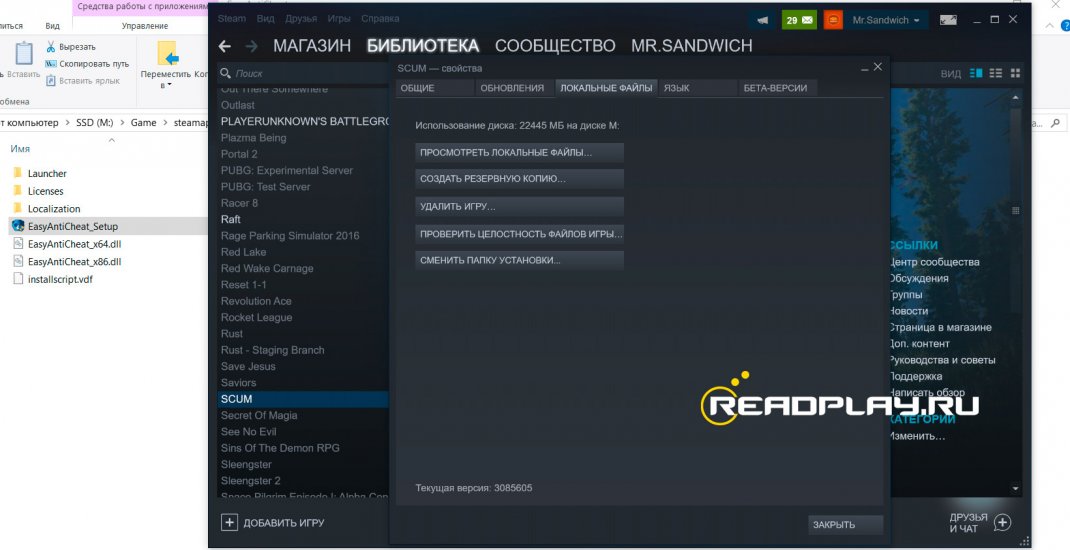The width and height of the screenshot is (1070, 550).
Task: Switch library to grid view icon
Action: 1015,73
